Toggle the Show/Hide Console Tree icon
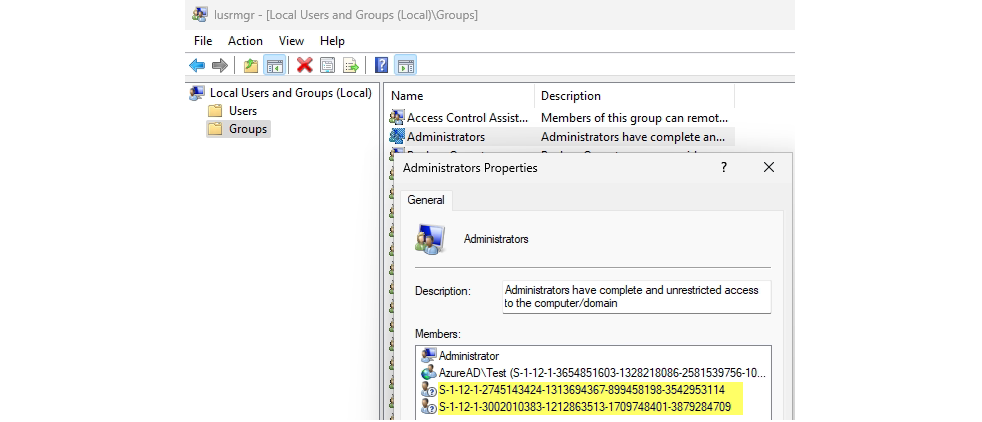 (274, 65)
